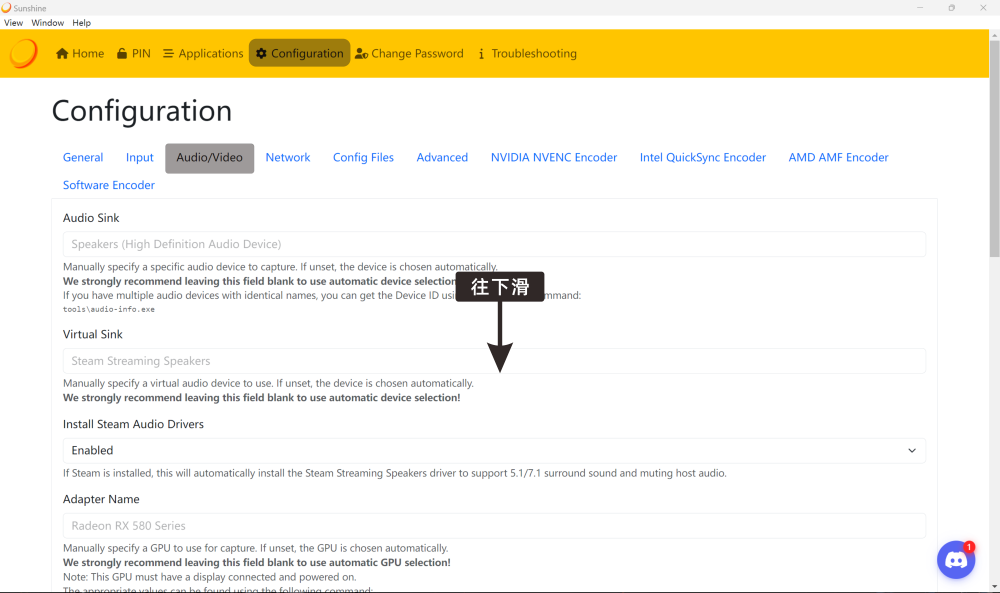Click the PIN lock icon
Screen dimensions: 1000x593
click(x=122, y=54)
